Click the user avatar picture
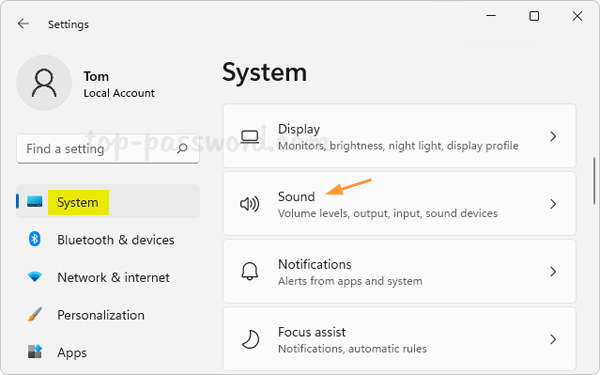 point(44,83)
